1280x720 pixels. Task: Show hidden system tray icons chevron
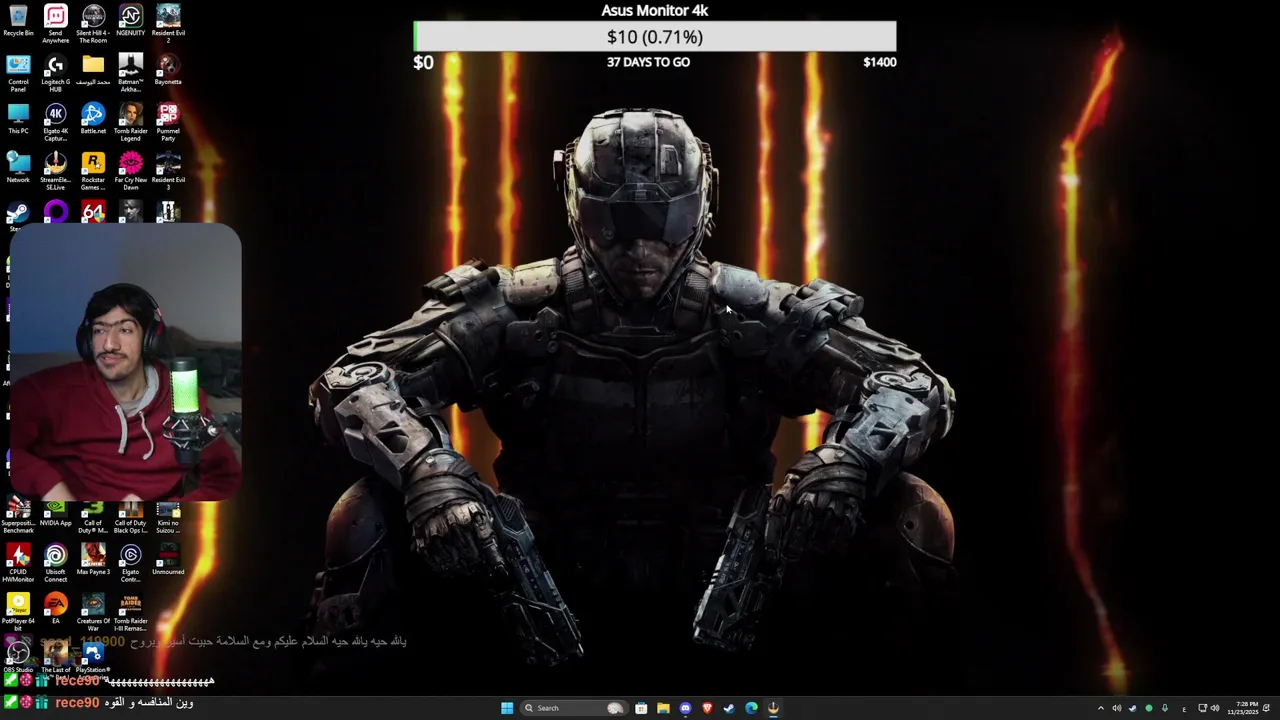(1101, 708)
